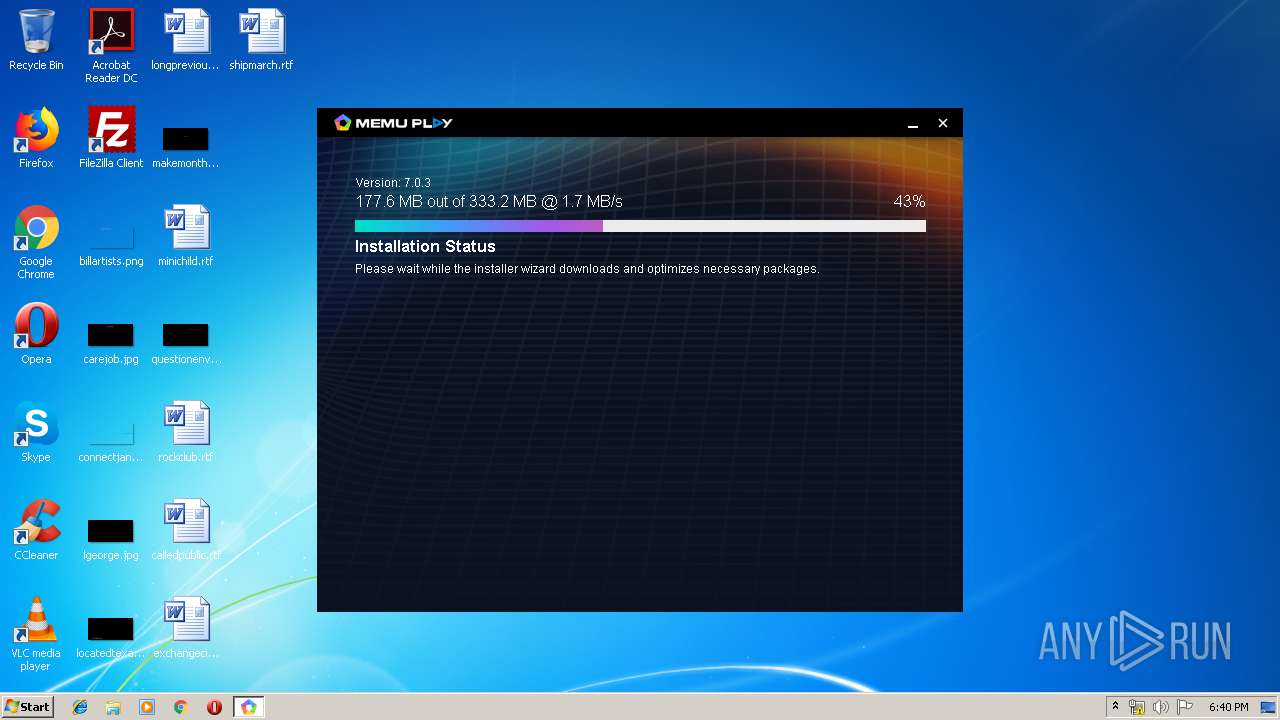Image resolution: width=1280 pixels, height=720 pixels.
Task: Click the Installation Status heading
Action: [425, 246]
